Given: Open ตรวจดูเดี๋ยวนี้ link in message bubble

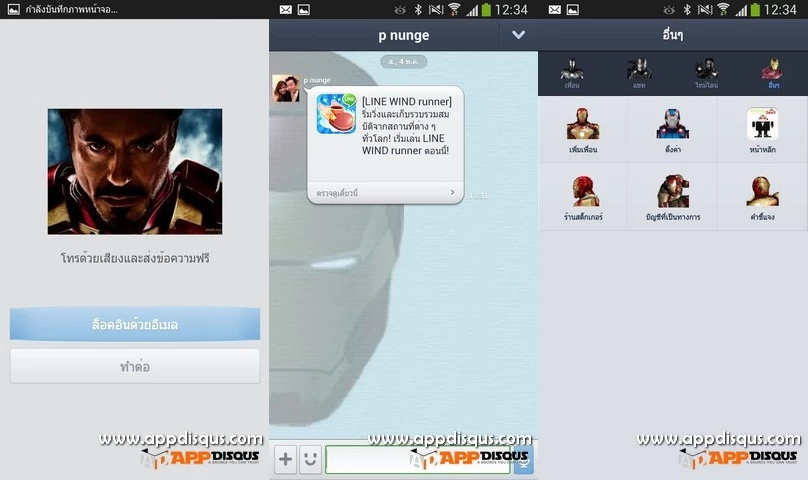Looking at the screenshot, I should 337,193.
